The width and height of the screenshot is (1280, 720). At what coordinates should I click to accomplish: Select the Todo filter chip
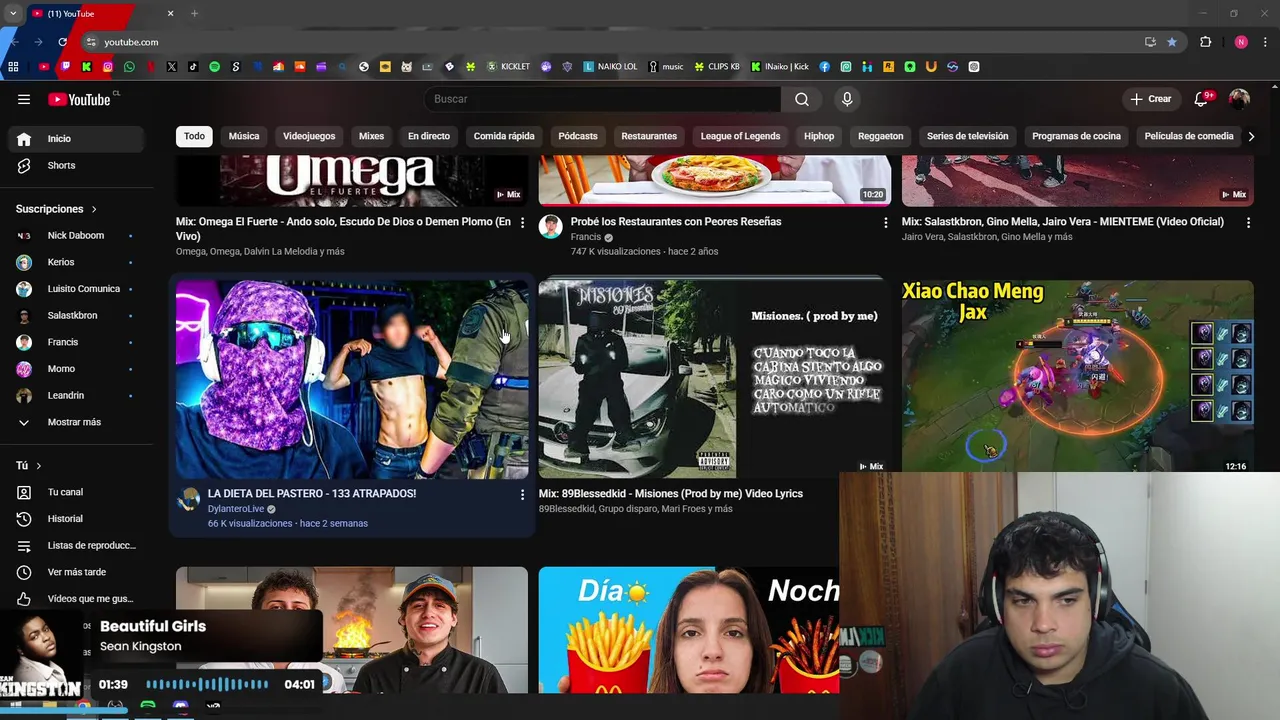click(194, 136)
